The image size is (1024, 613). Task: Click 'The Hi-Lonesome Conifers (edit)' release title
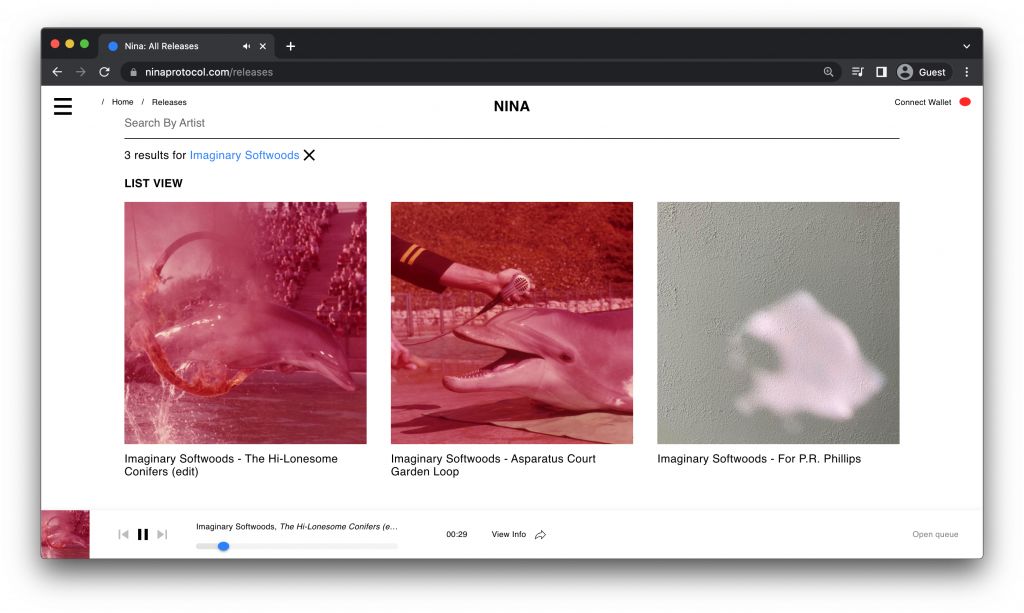point(231,465)
